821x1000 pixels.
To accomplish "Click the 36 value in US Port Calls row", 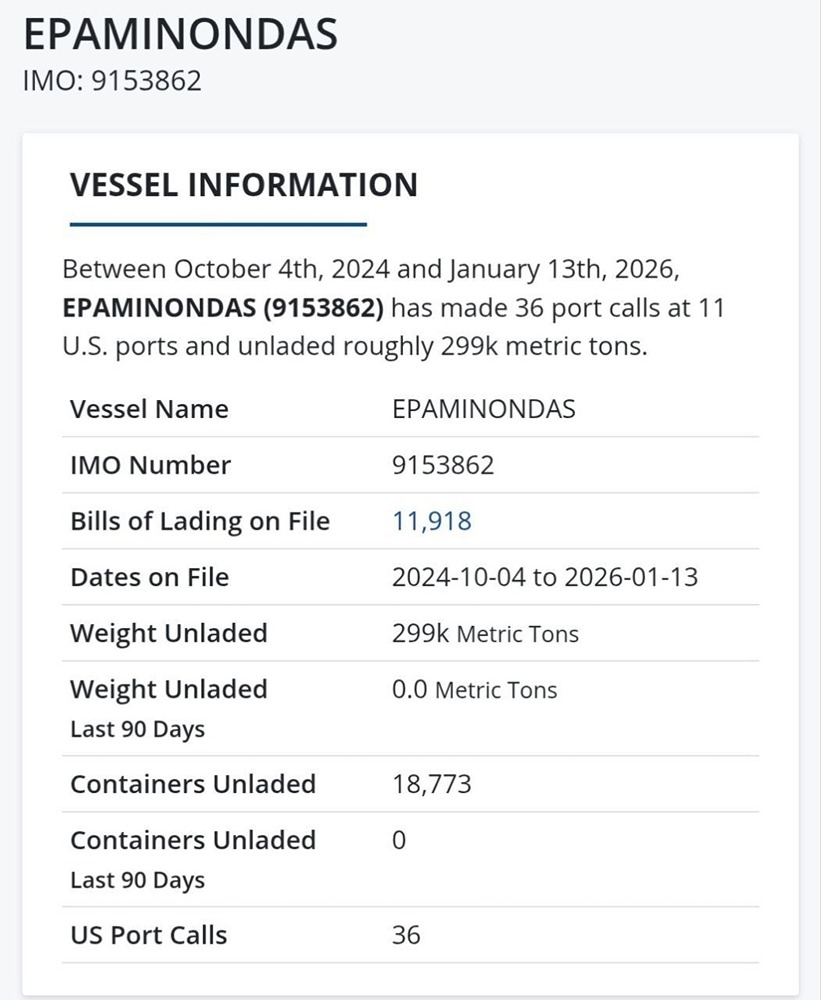I will 406,935.
